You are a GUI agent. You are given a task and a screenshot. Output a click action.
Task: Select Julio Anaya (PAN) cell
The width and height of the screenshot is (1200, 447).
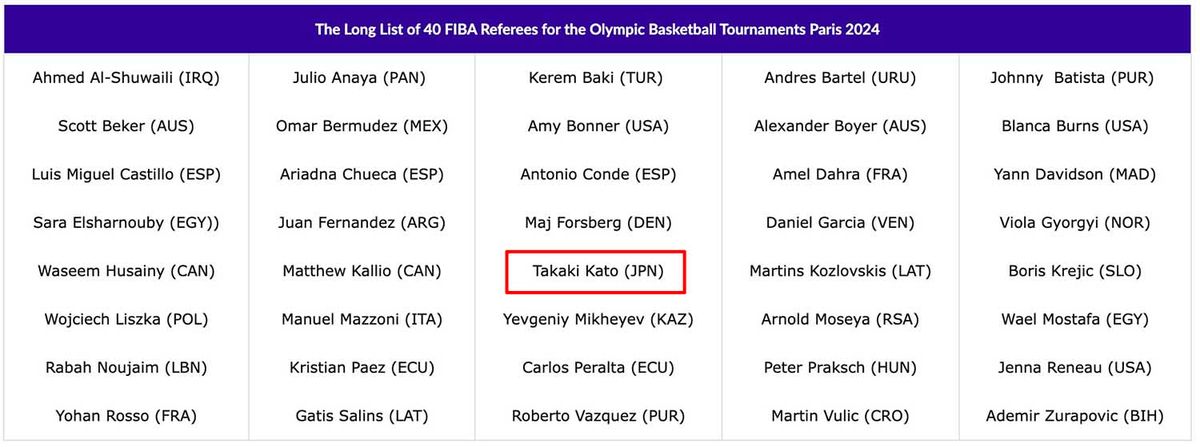[362, 78]
